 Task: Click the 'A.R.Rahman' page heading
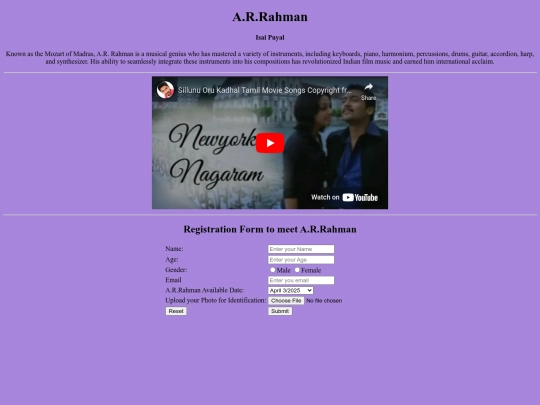click(270, 17)
